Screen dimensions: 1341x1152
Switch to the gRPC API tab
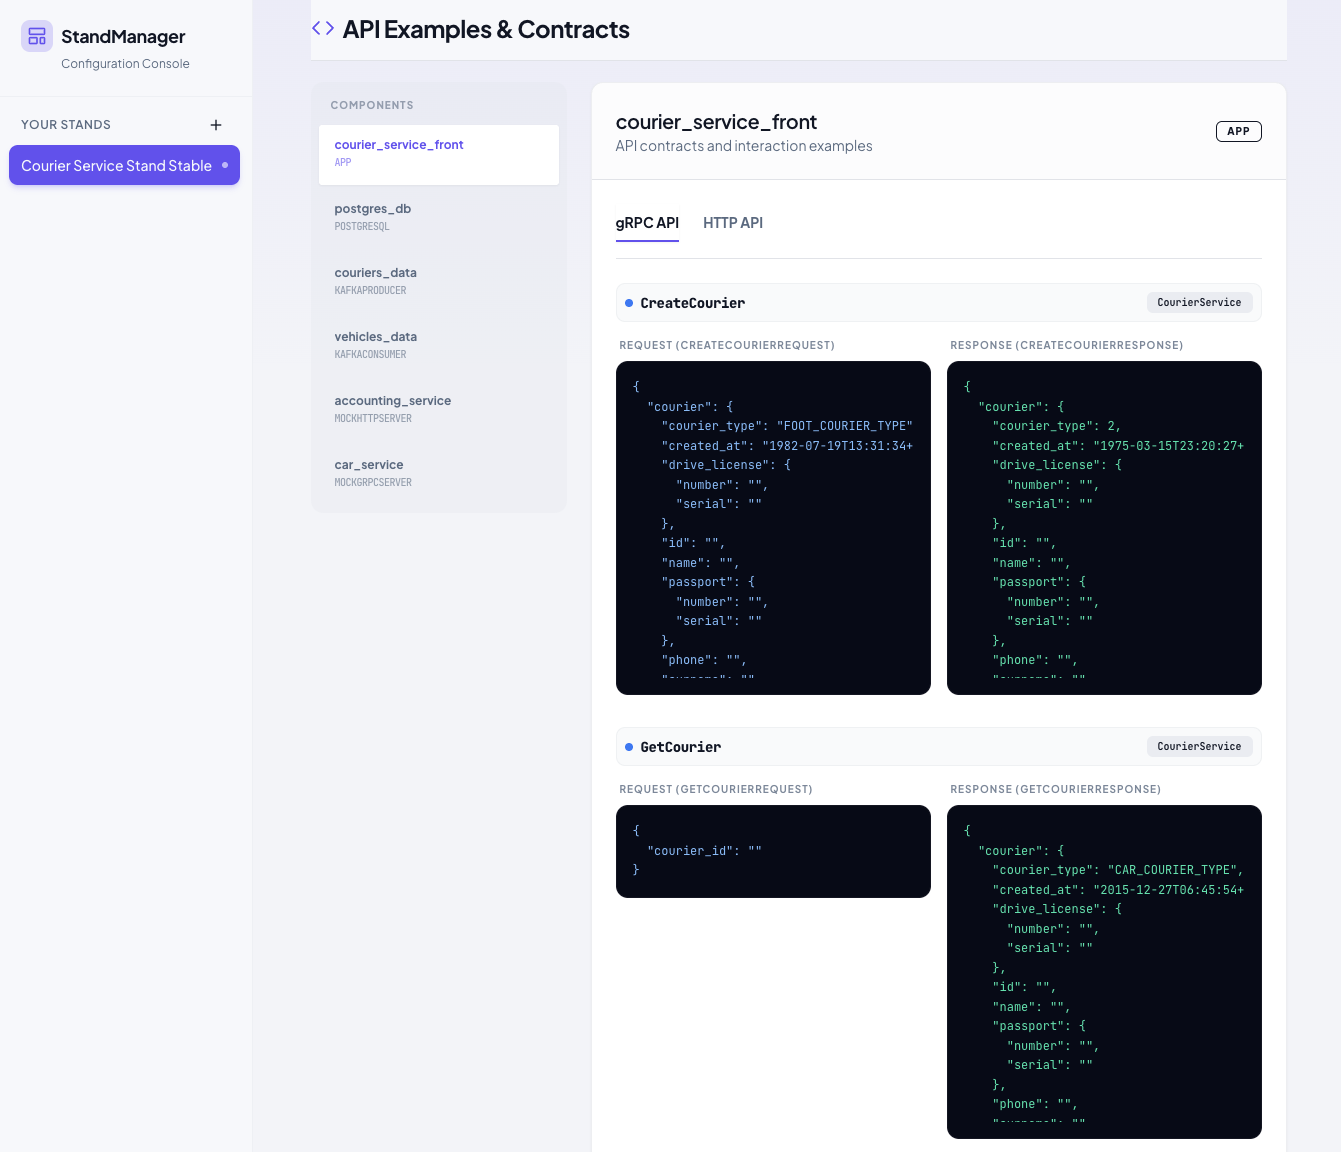[647, 222]
